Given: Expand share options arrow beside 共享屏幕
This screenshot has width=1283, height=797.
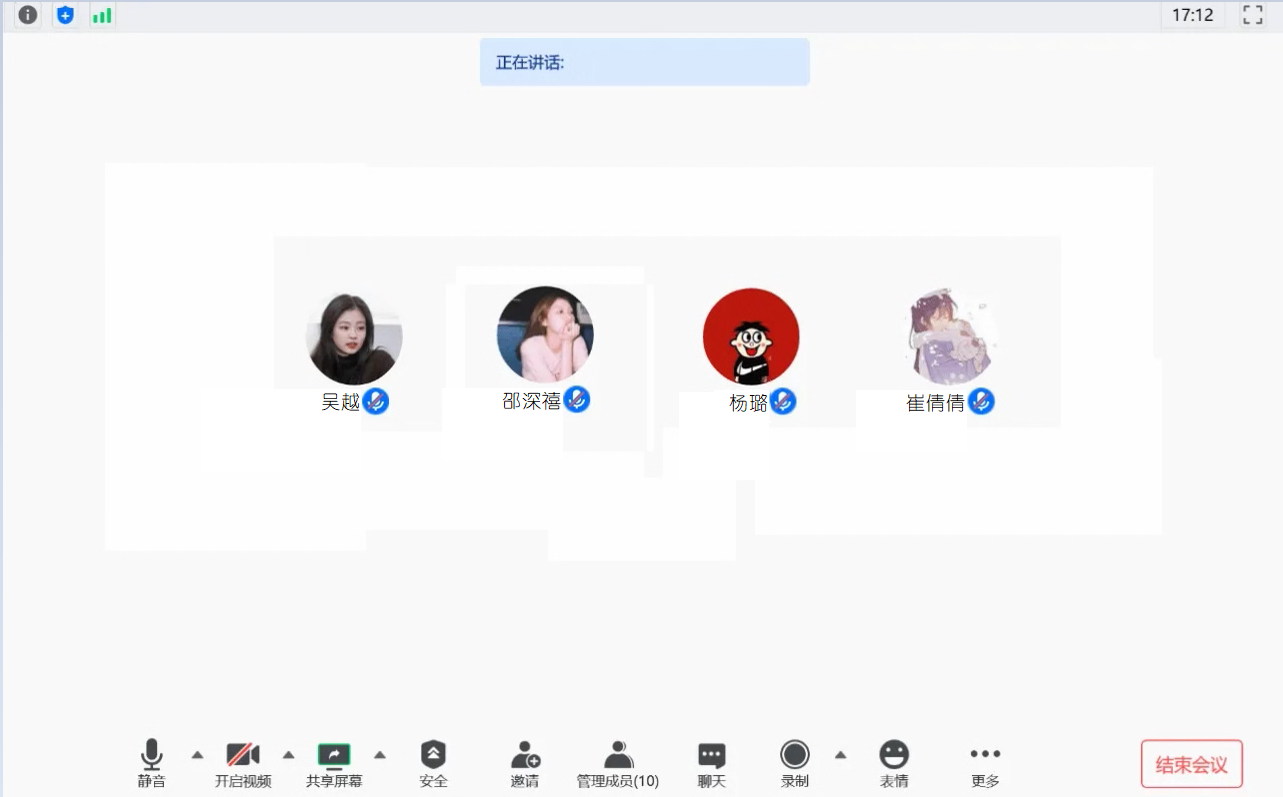Looking at the screenshot, I should (x=380, y=755).
